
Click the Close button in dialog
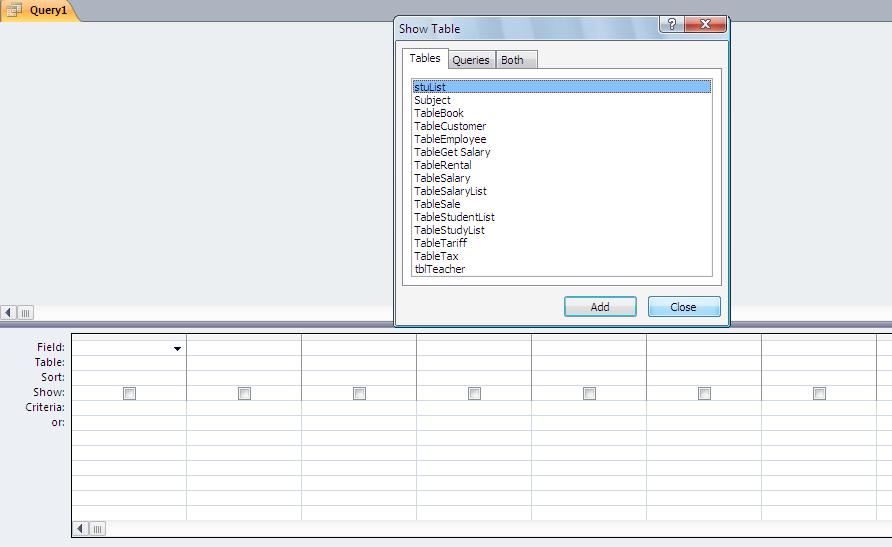[684, 307]
